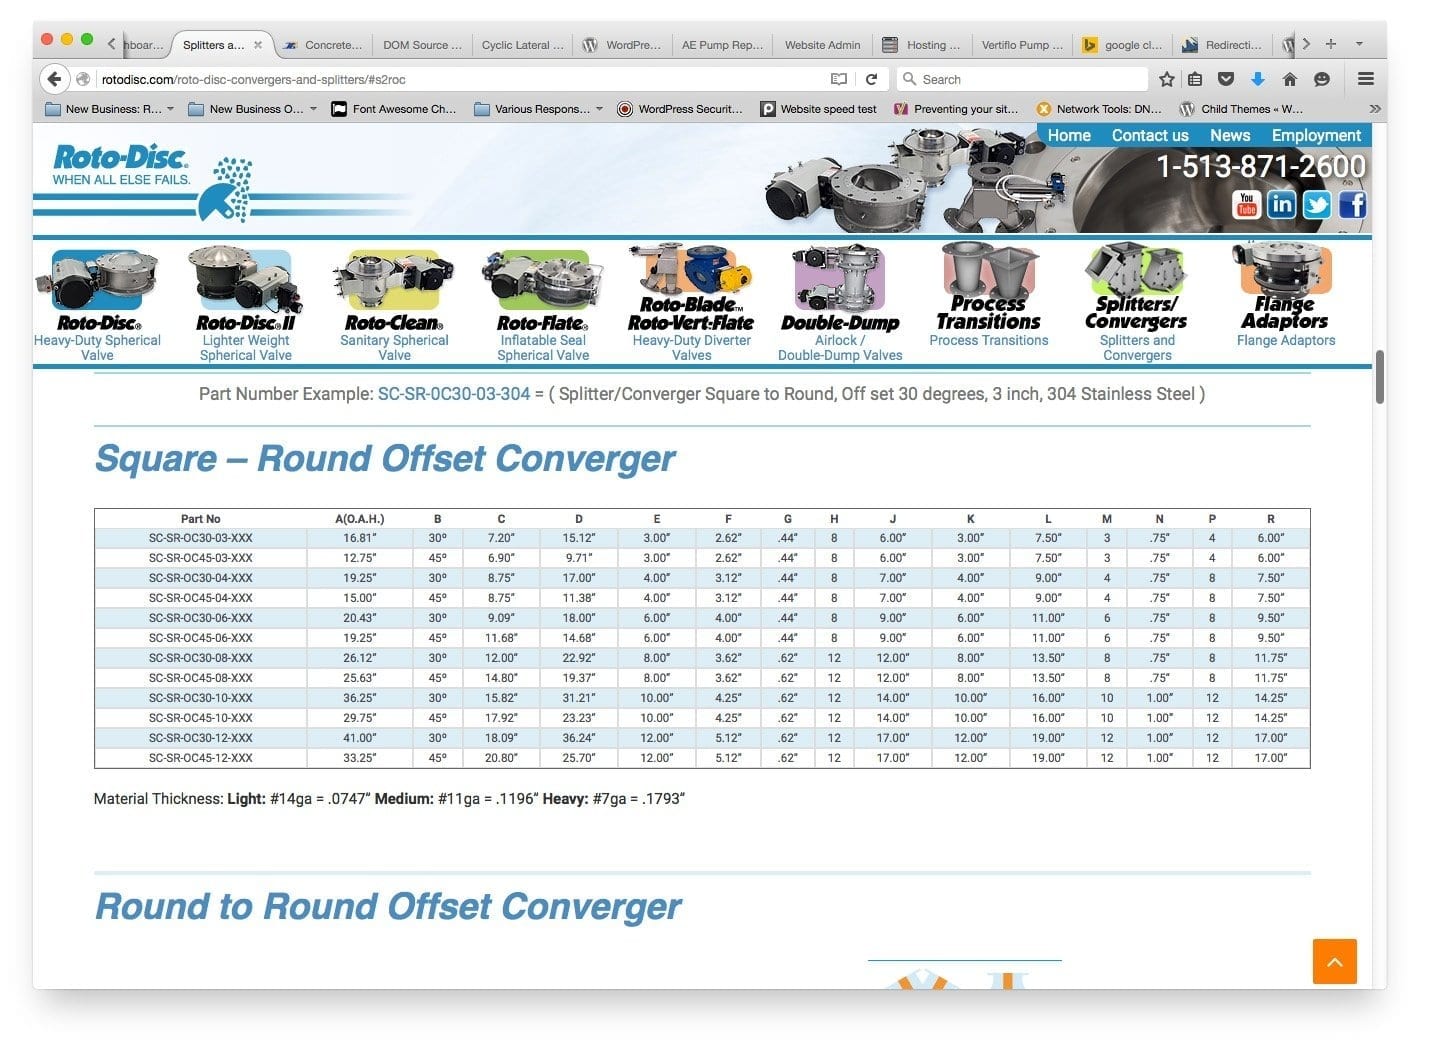Open Flange Adaptors product

[1285, 295]
